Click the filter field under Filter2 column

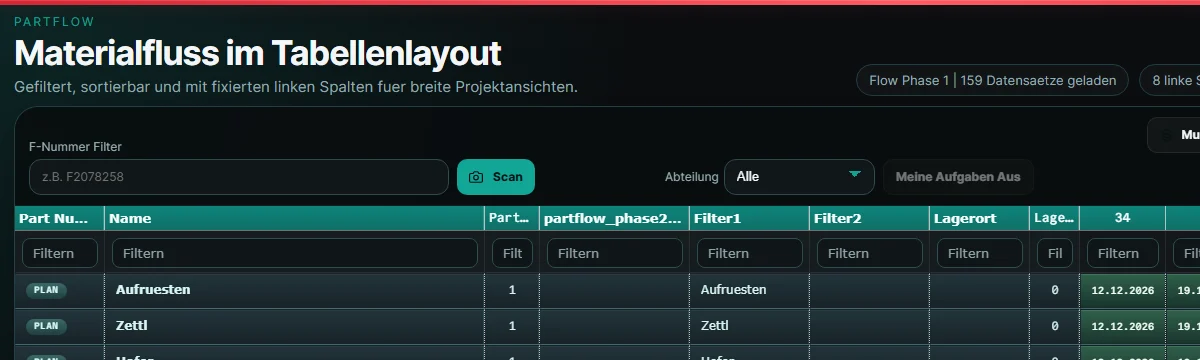pyautogui.click(x=869, y=254)
